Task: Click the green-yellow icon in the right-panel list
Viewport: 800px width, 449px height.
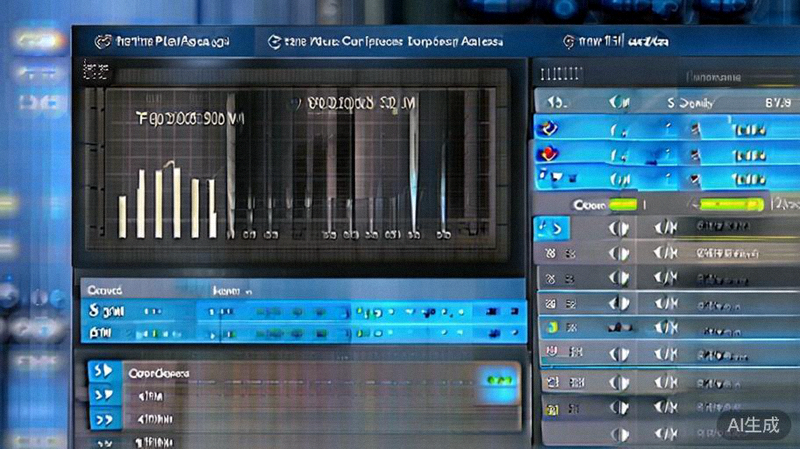Action: coord(550,327)
